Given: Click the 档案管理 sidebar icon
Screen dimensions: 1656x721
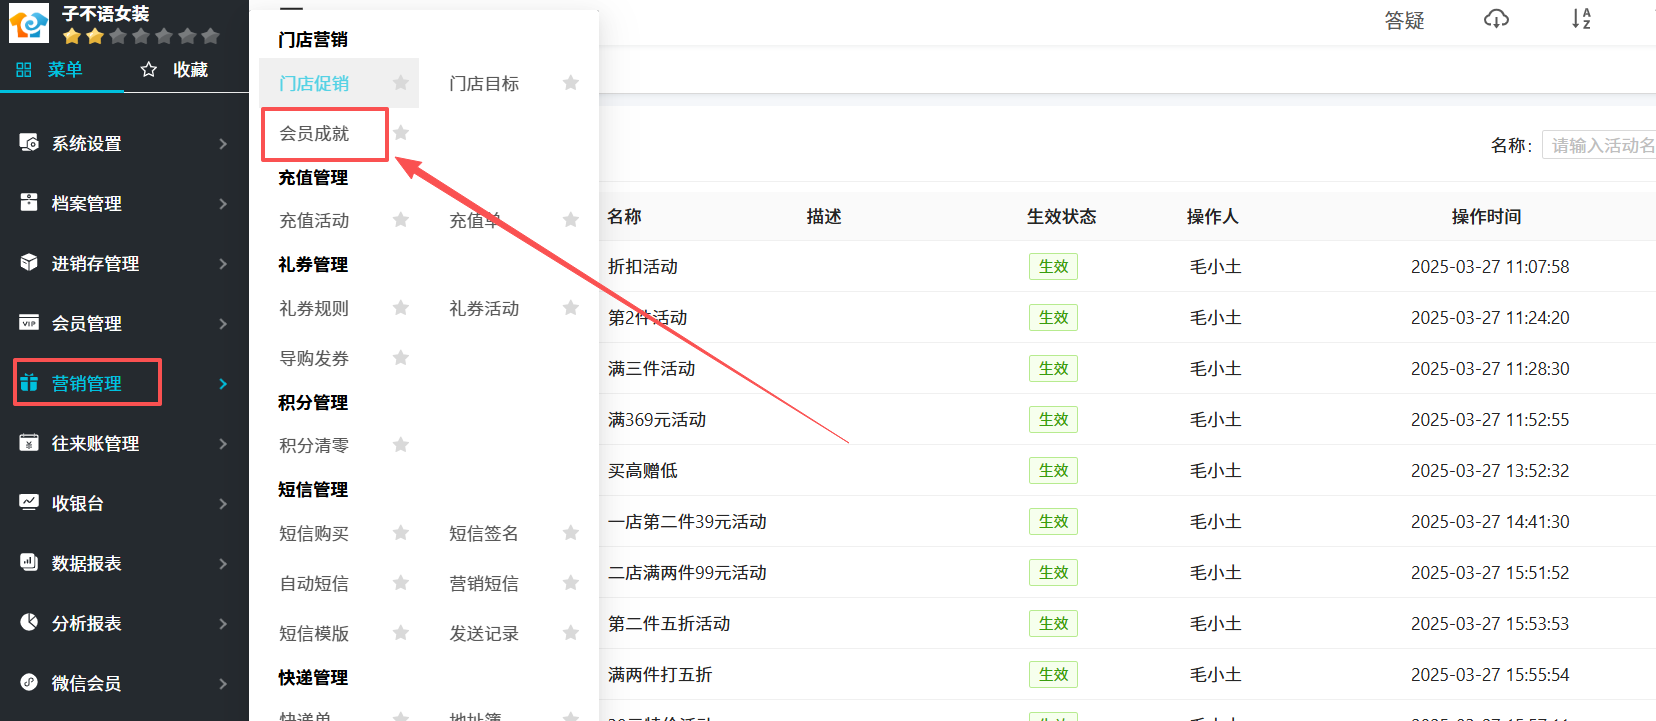Looking at the screenshot, I should [29, 203].
